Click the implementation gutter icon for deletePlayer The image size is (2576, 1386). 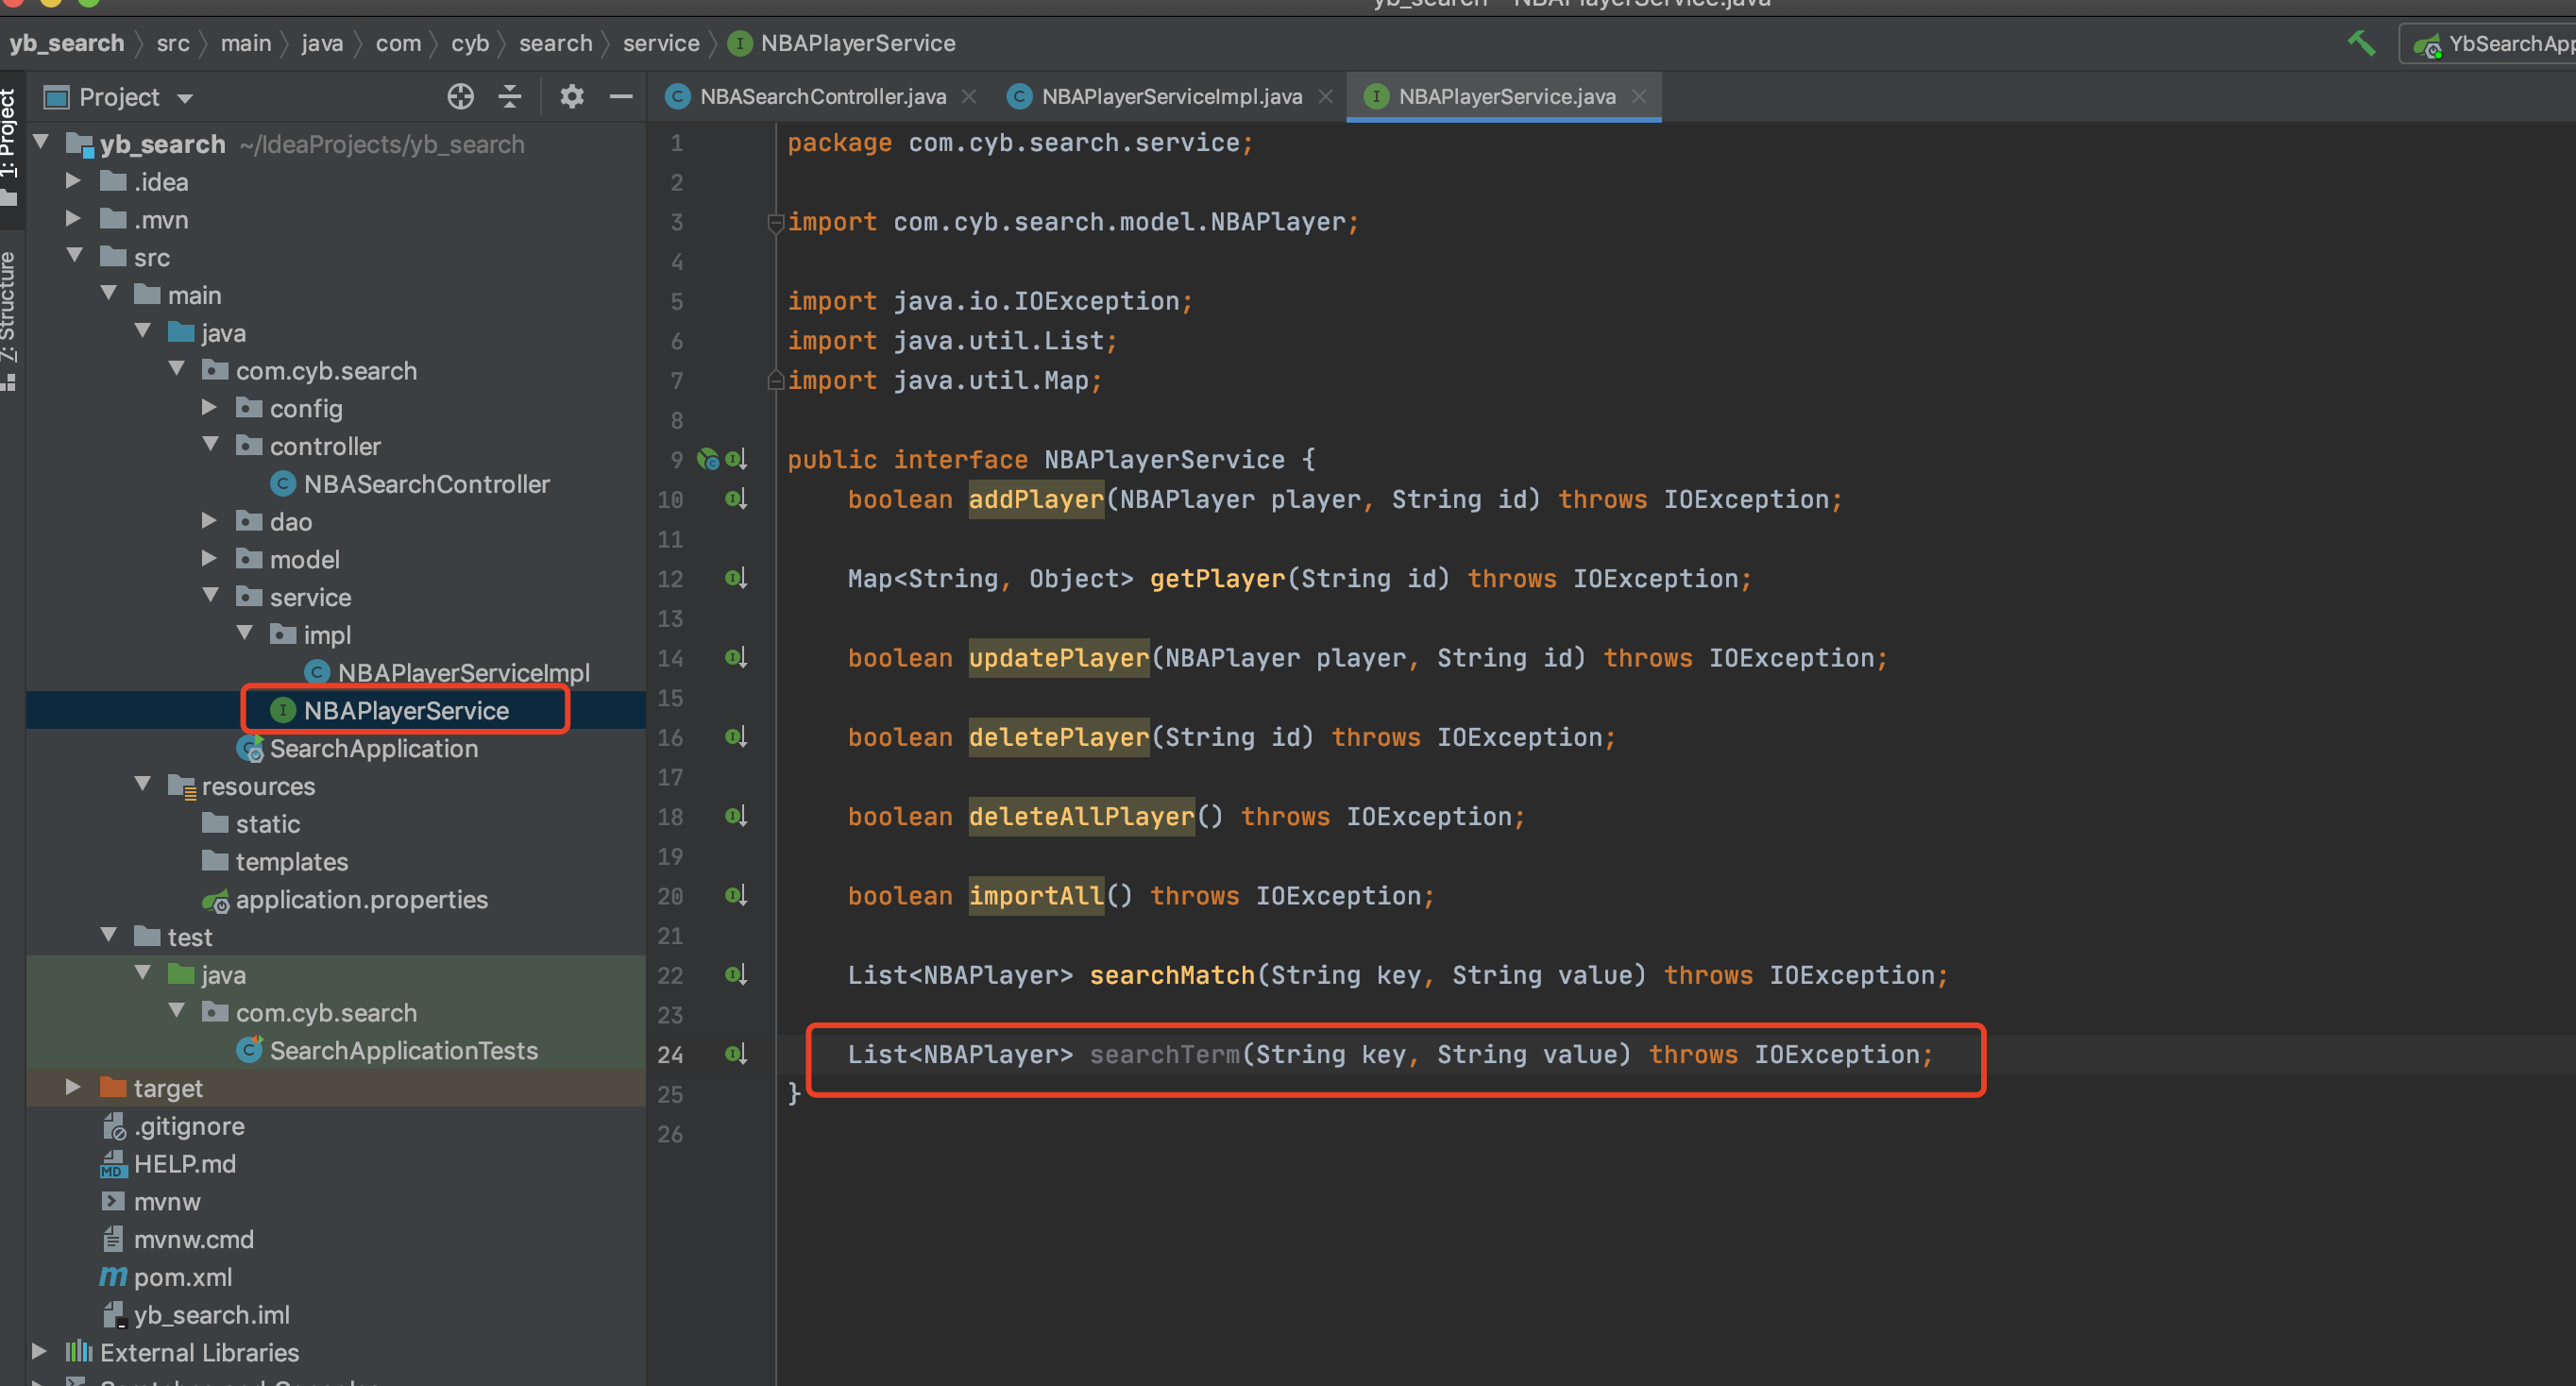tap(736, 737)
